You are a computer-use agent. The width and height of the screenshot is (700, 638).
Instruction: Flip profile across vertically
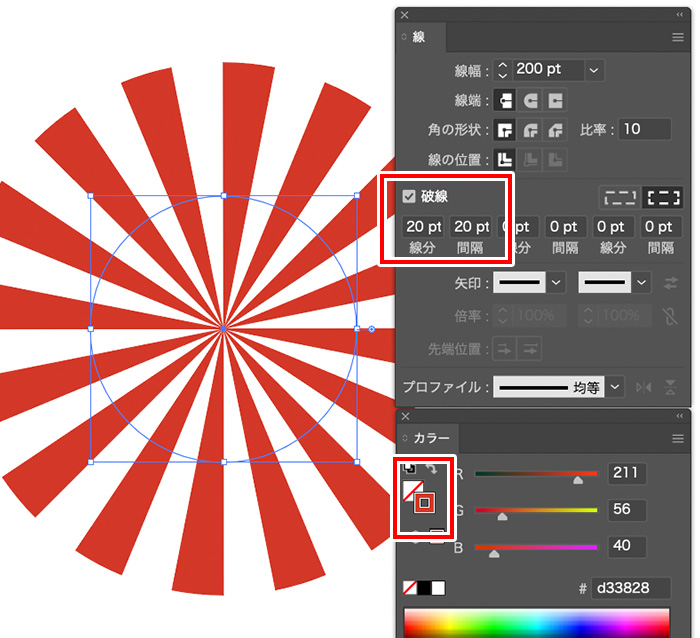click(670, 387)
